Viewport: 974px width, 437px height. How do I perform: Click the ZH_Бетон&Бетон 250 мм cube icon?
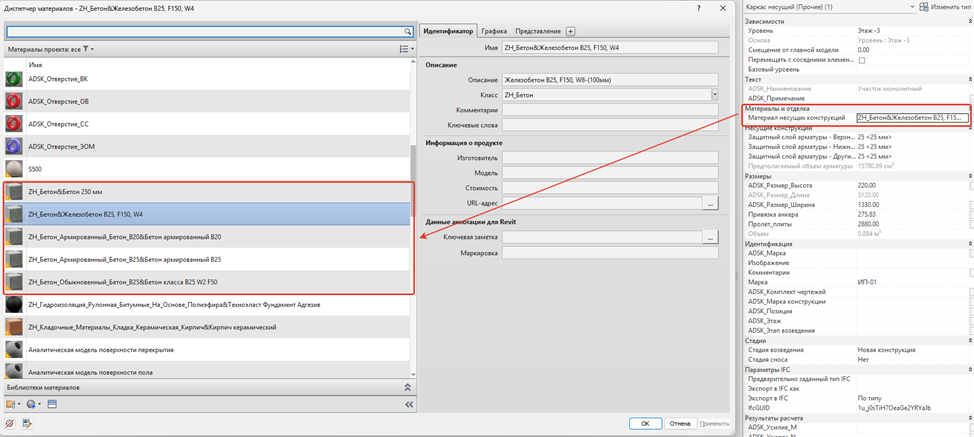click(x=14, y=191)
